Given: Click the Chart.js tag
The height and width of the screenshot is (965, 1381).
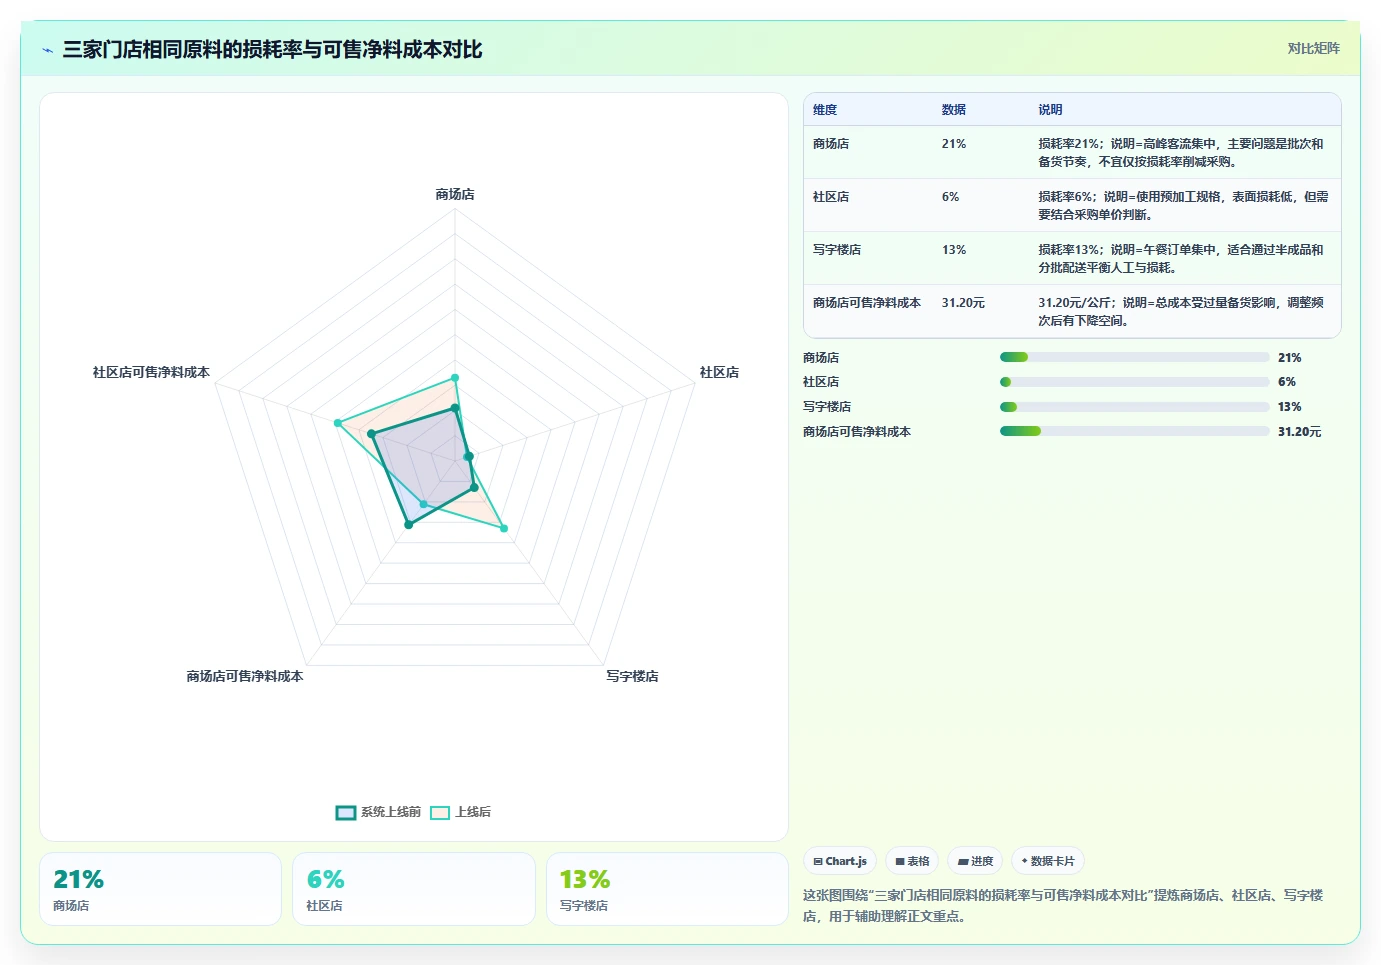Looking at the screenshot, I should point(840,861).
